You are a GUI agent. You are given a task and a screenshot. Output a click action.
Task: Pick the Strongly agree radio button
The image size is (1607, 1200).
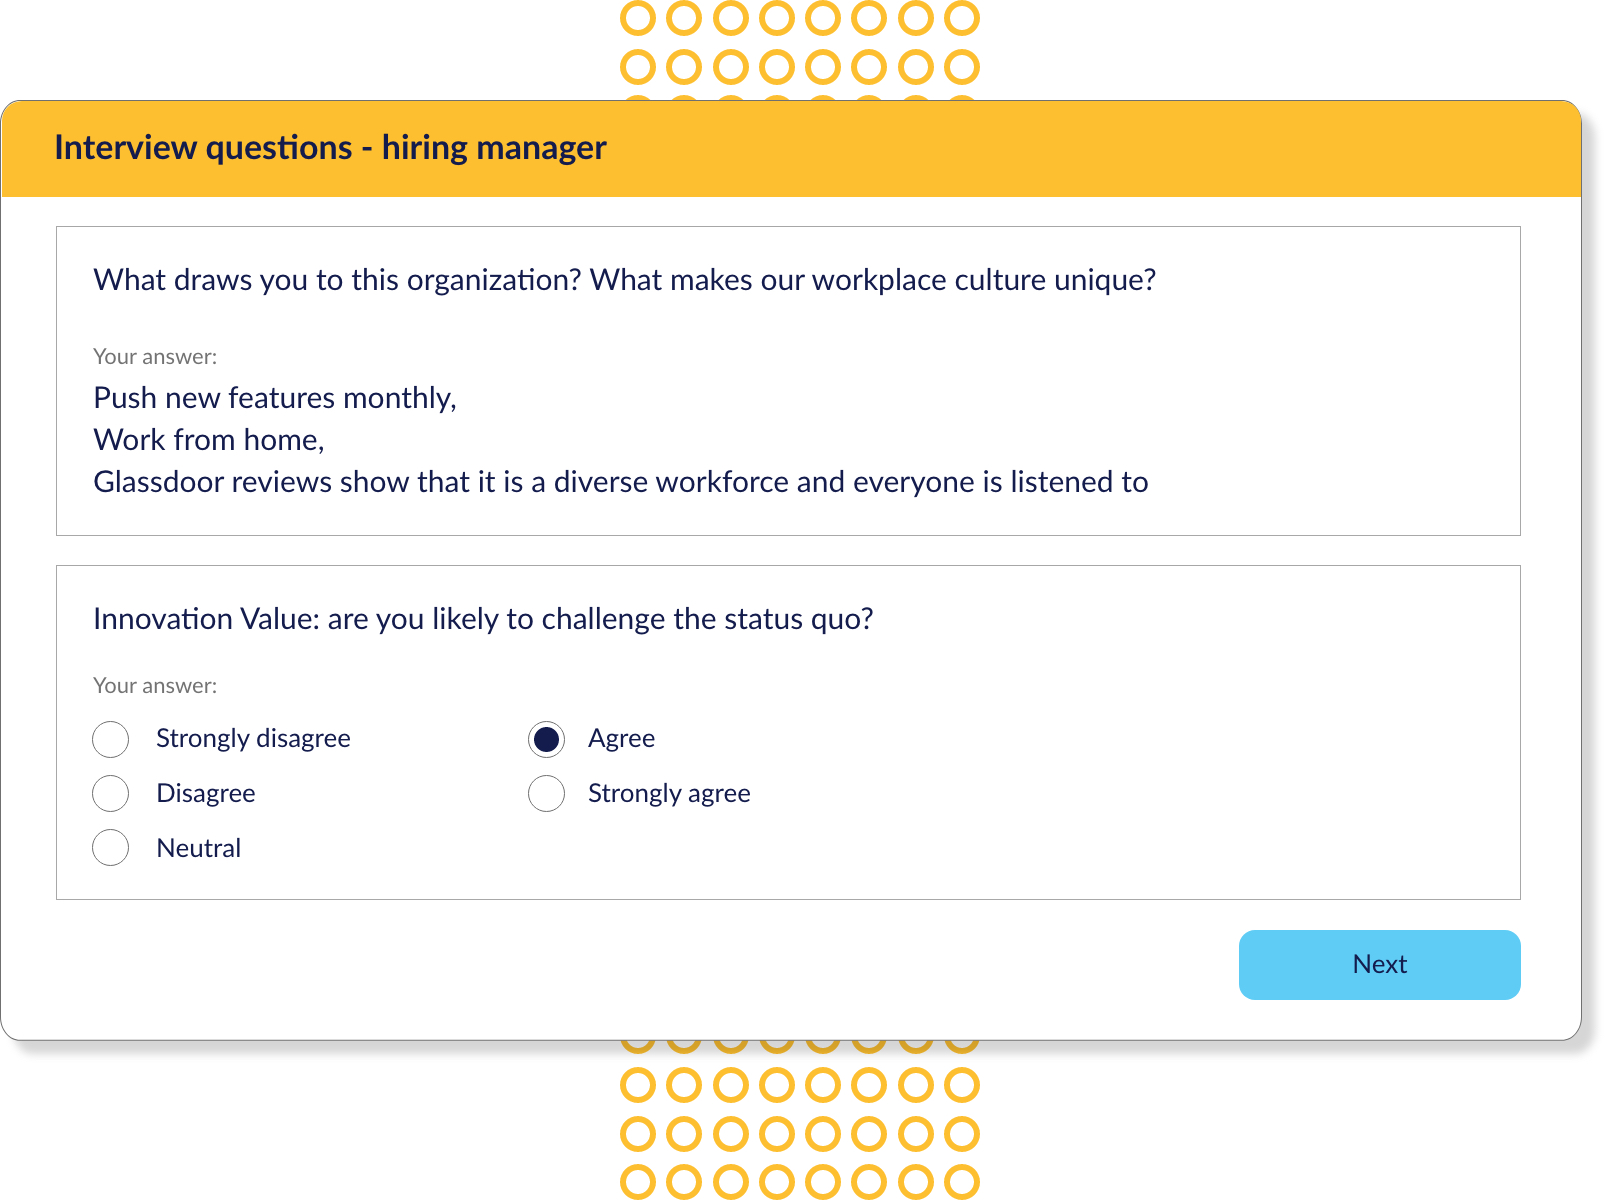pyautogui.click(x=546, y=794)
